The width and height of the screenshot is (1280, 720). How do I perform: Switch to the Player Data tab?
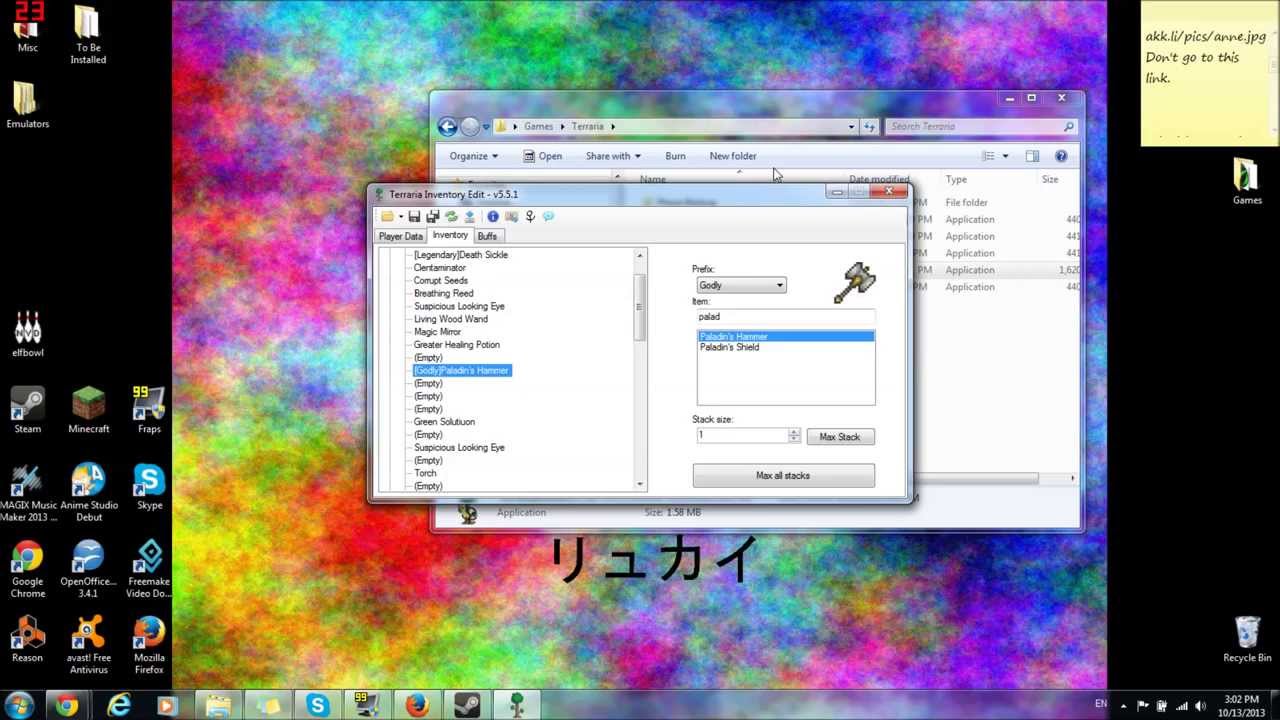pyautogui.click(x=400, y=236)
